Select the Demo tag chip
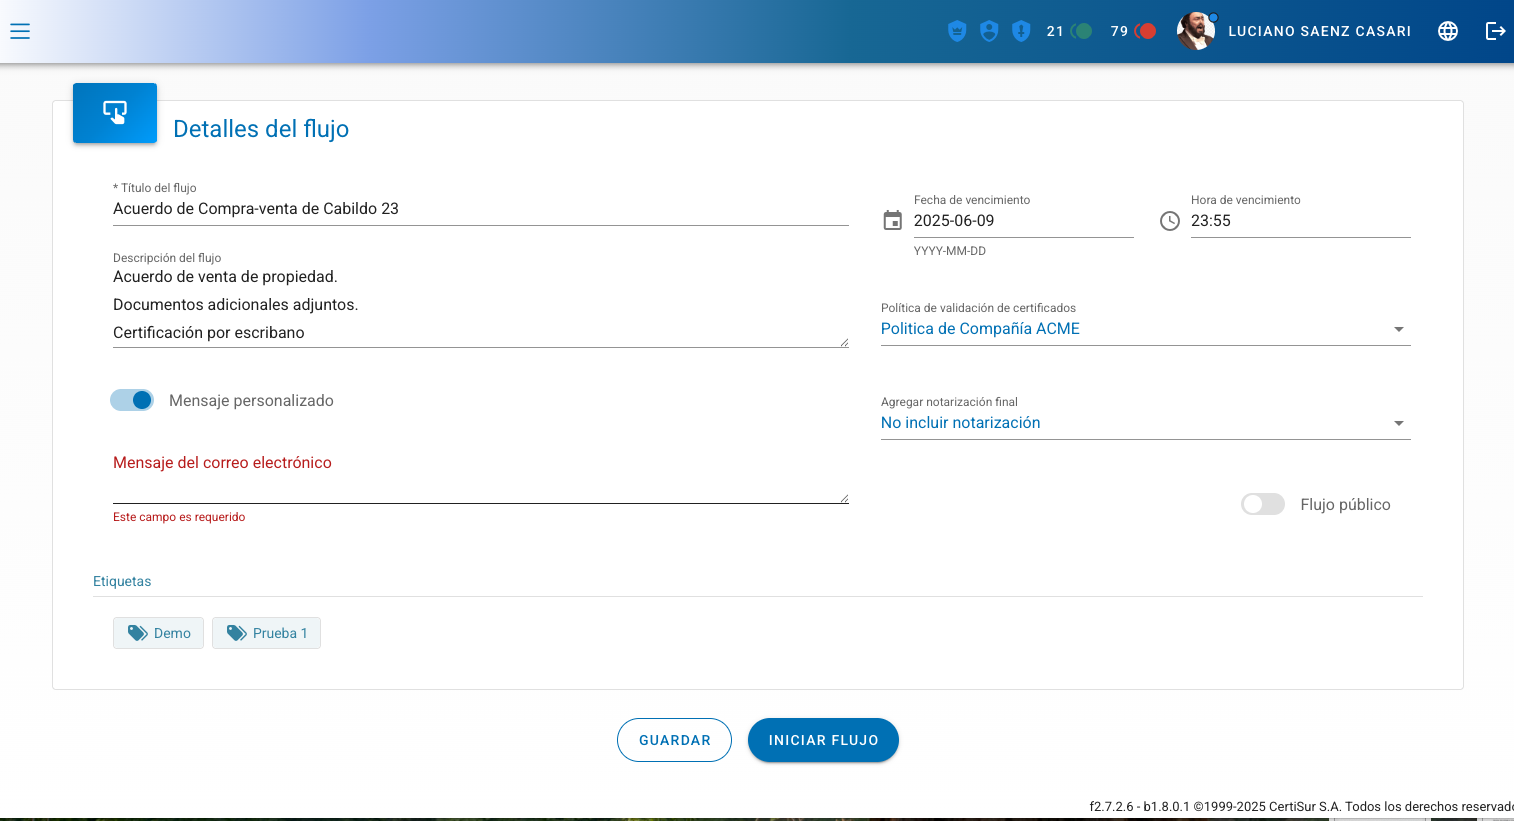The width and height of the screenshot is (1514, 821). (x=159, y=633)
